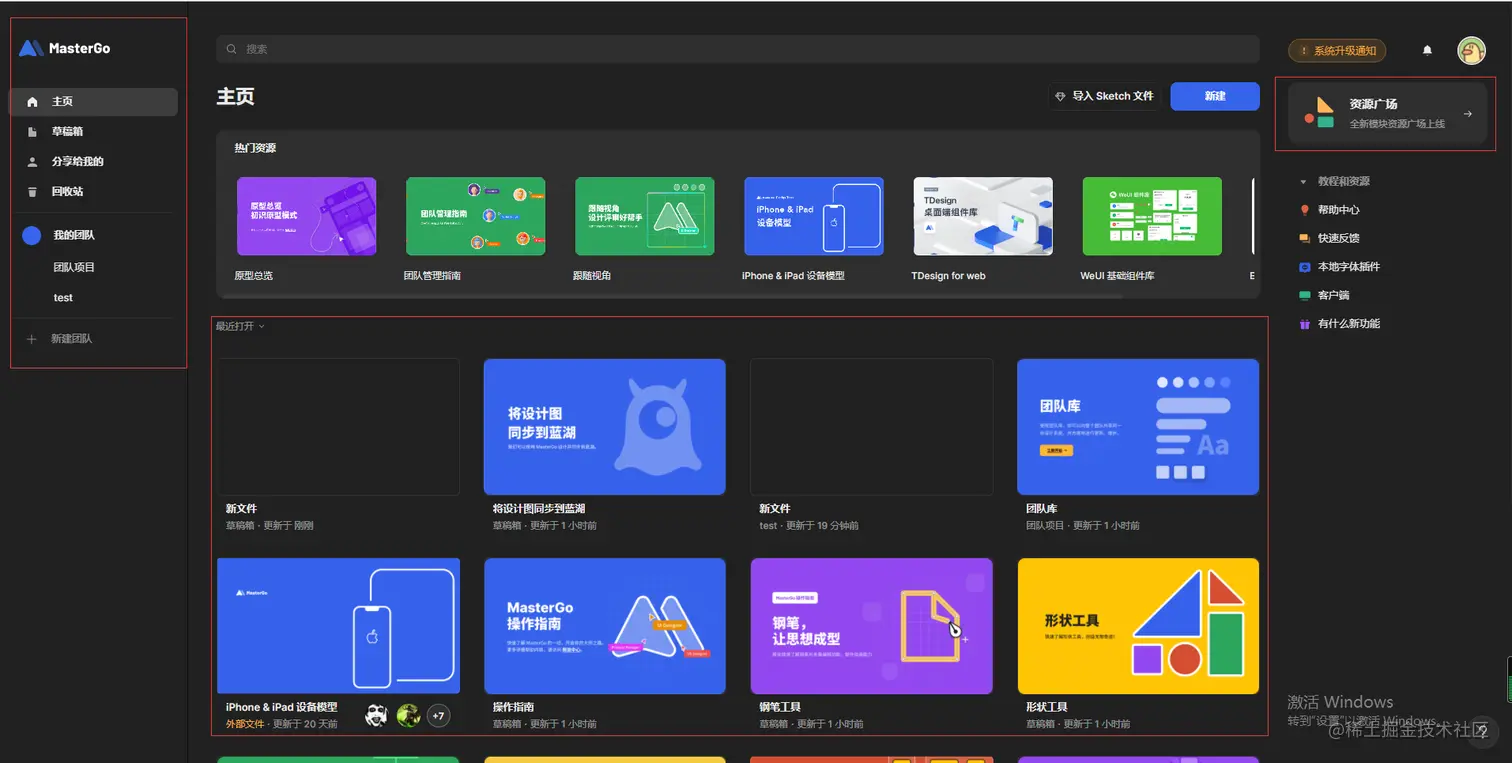Open 新文件 in test updated 19 分钟前
This screenshot has width=1512, height=763.
coord(871,427)
